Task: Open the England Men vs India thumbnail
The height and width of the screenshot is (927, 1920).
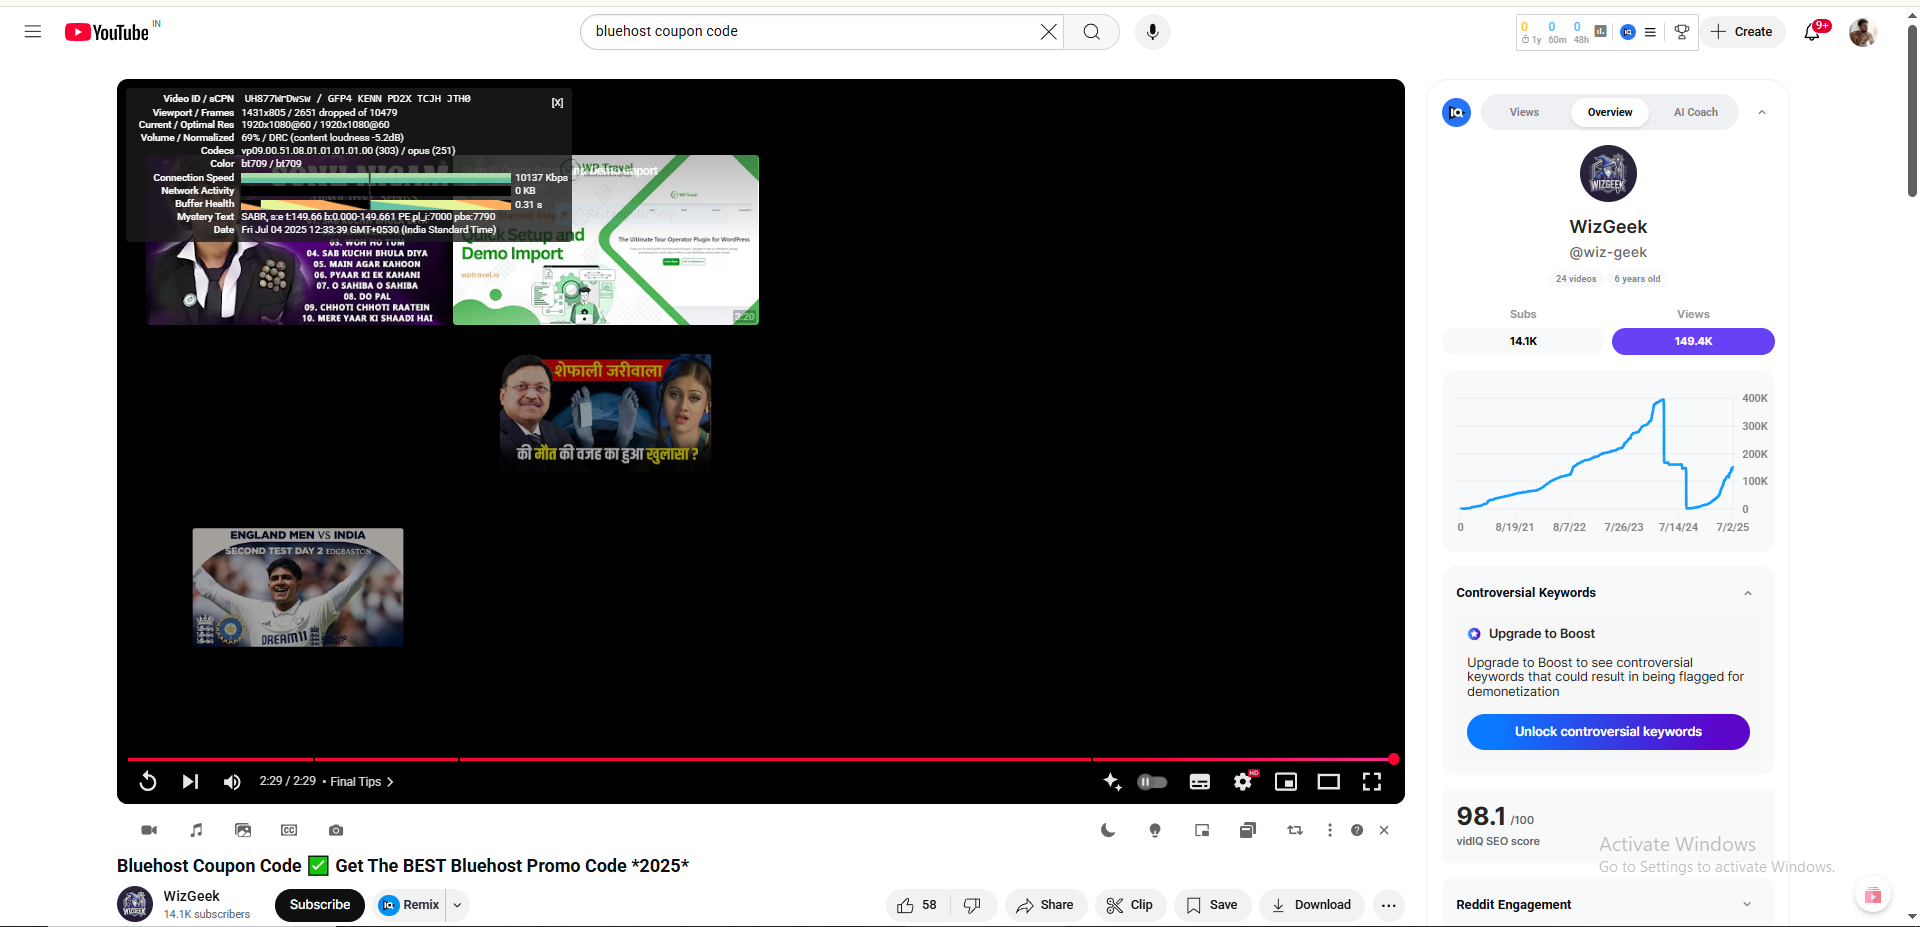Action: coord(298,587)
